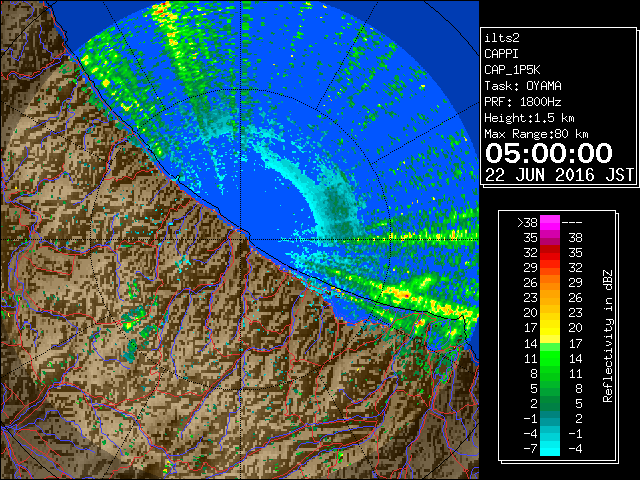Pick the bright green 11–14 dBZ swatch

550,358
